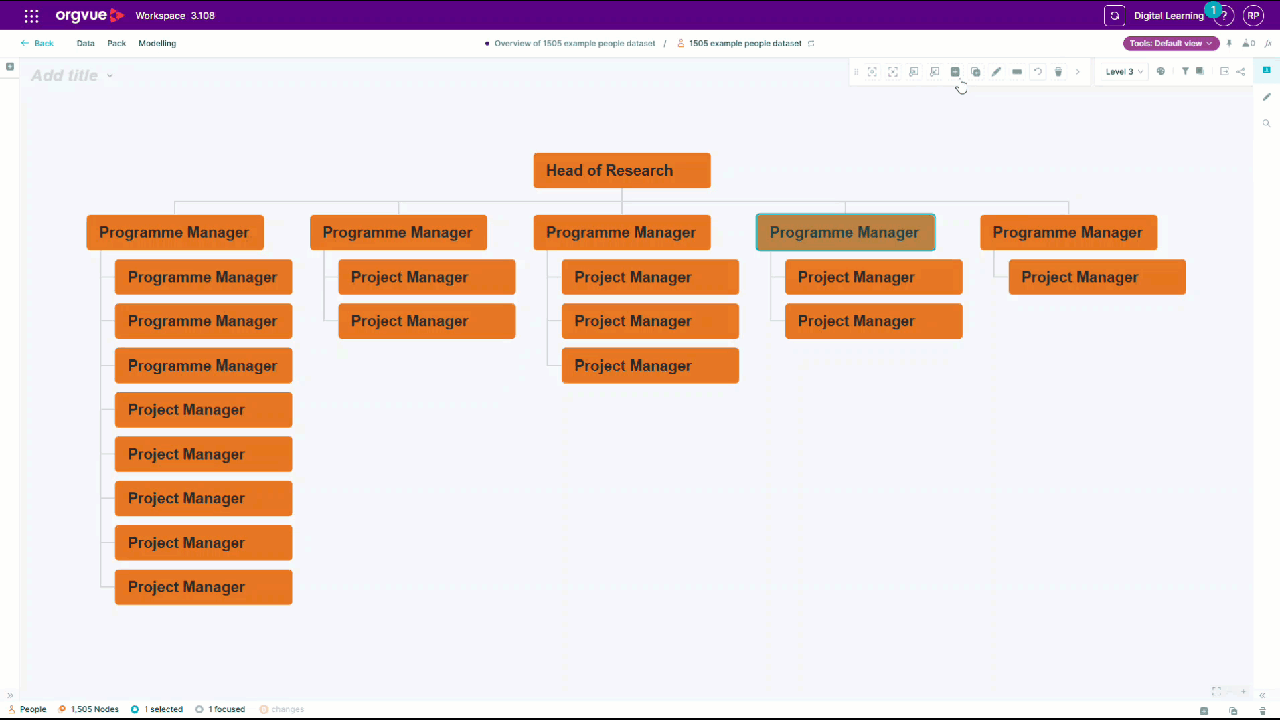Select the pencil edit tool in the toolbar
Image resolution: width=1280 pixels, height=720 pixels.
pyautogui.click(x=996, y=71)
